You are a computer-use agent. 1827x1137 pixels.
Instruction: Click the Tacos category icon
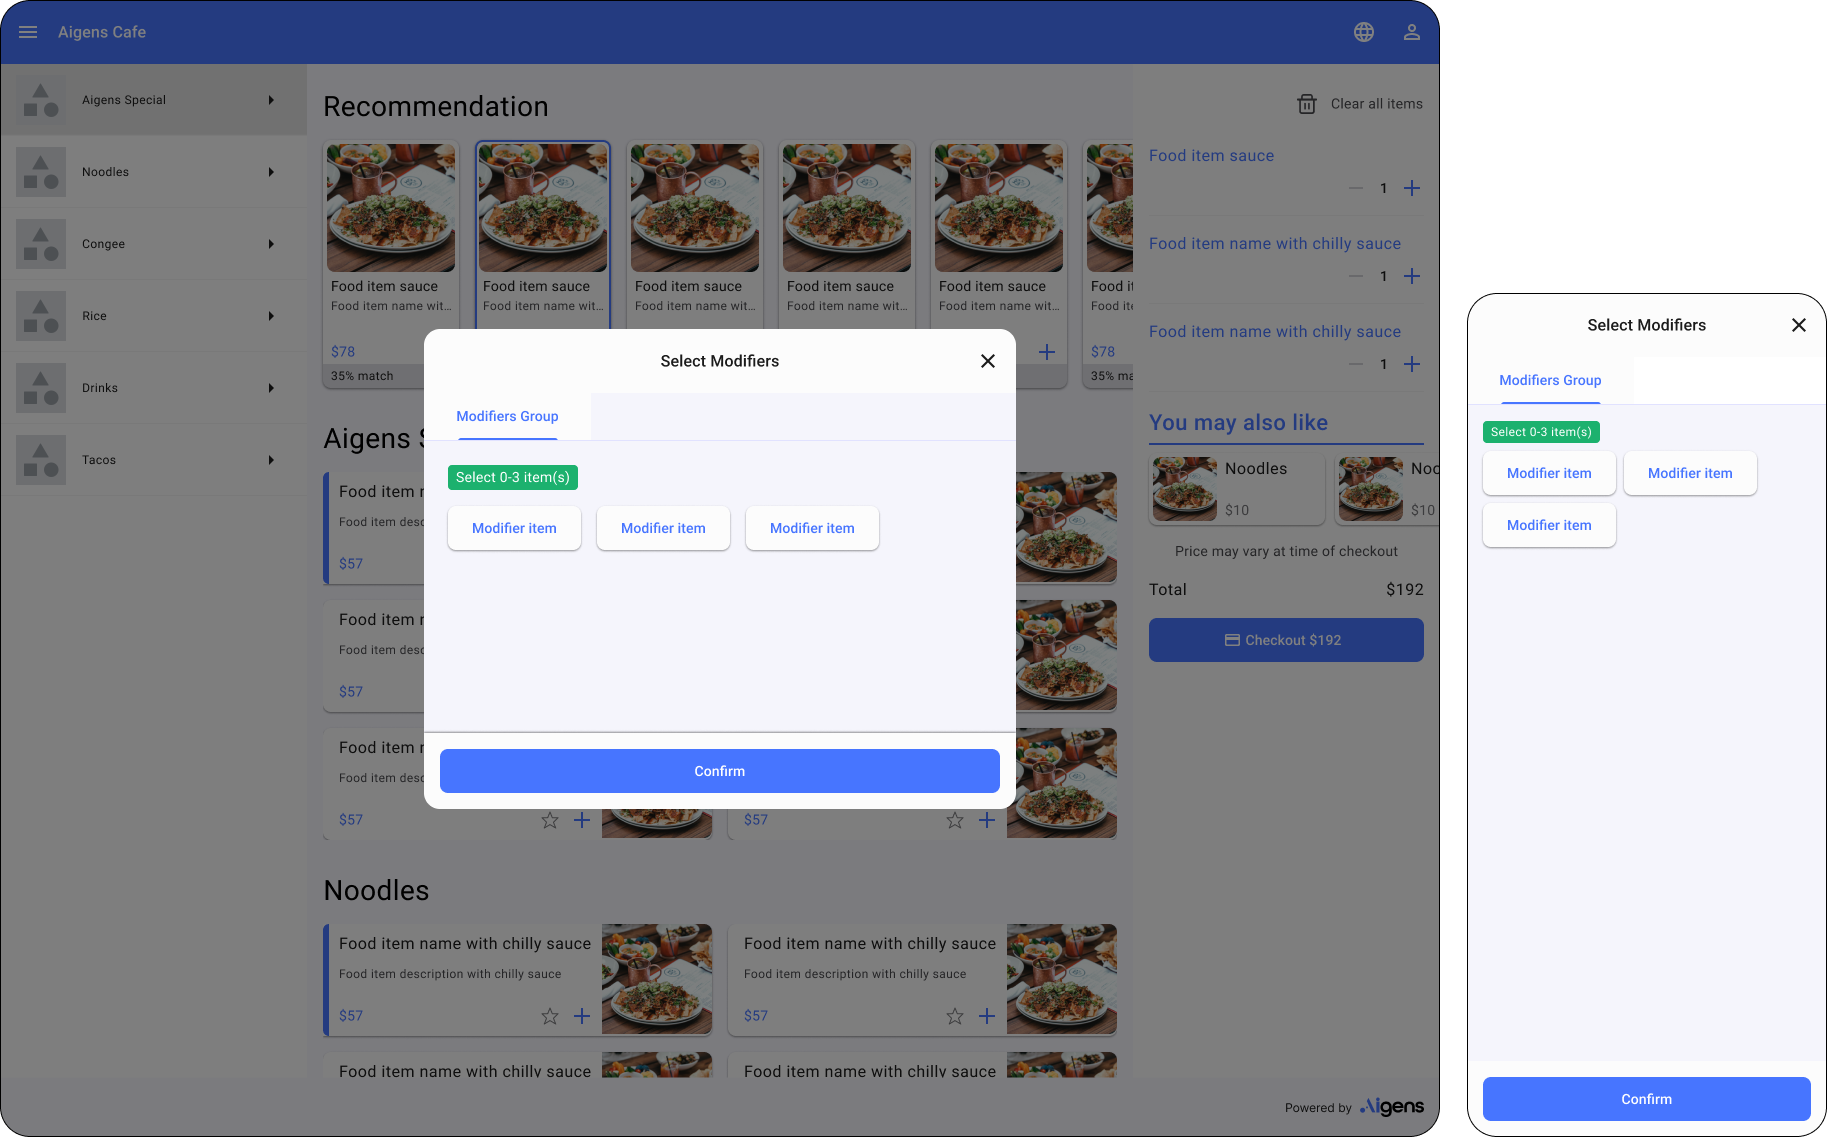[x=41, y=460]
